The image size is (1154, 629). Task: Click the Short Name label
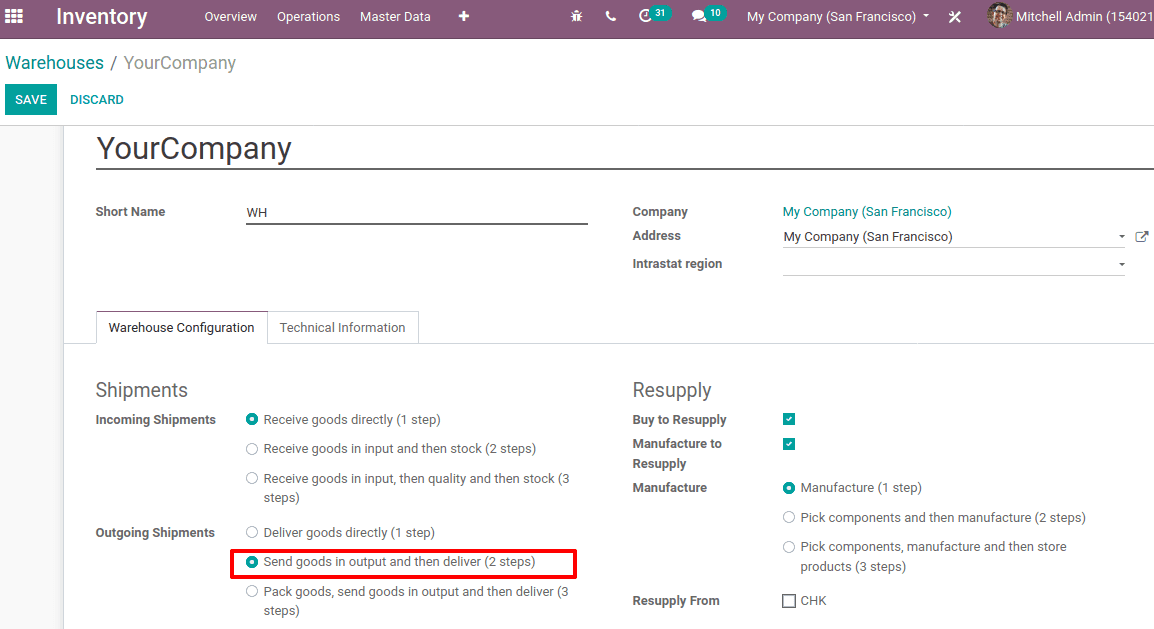pos(130,211)
